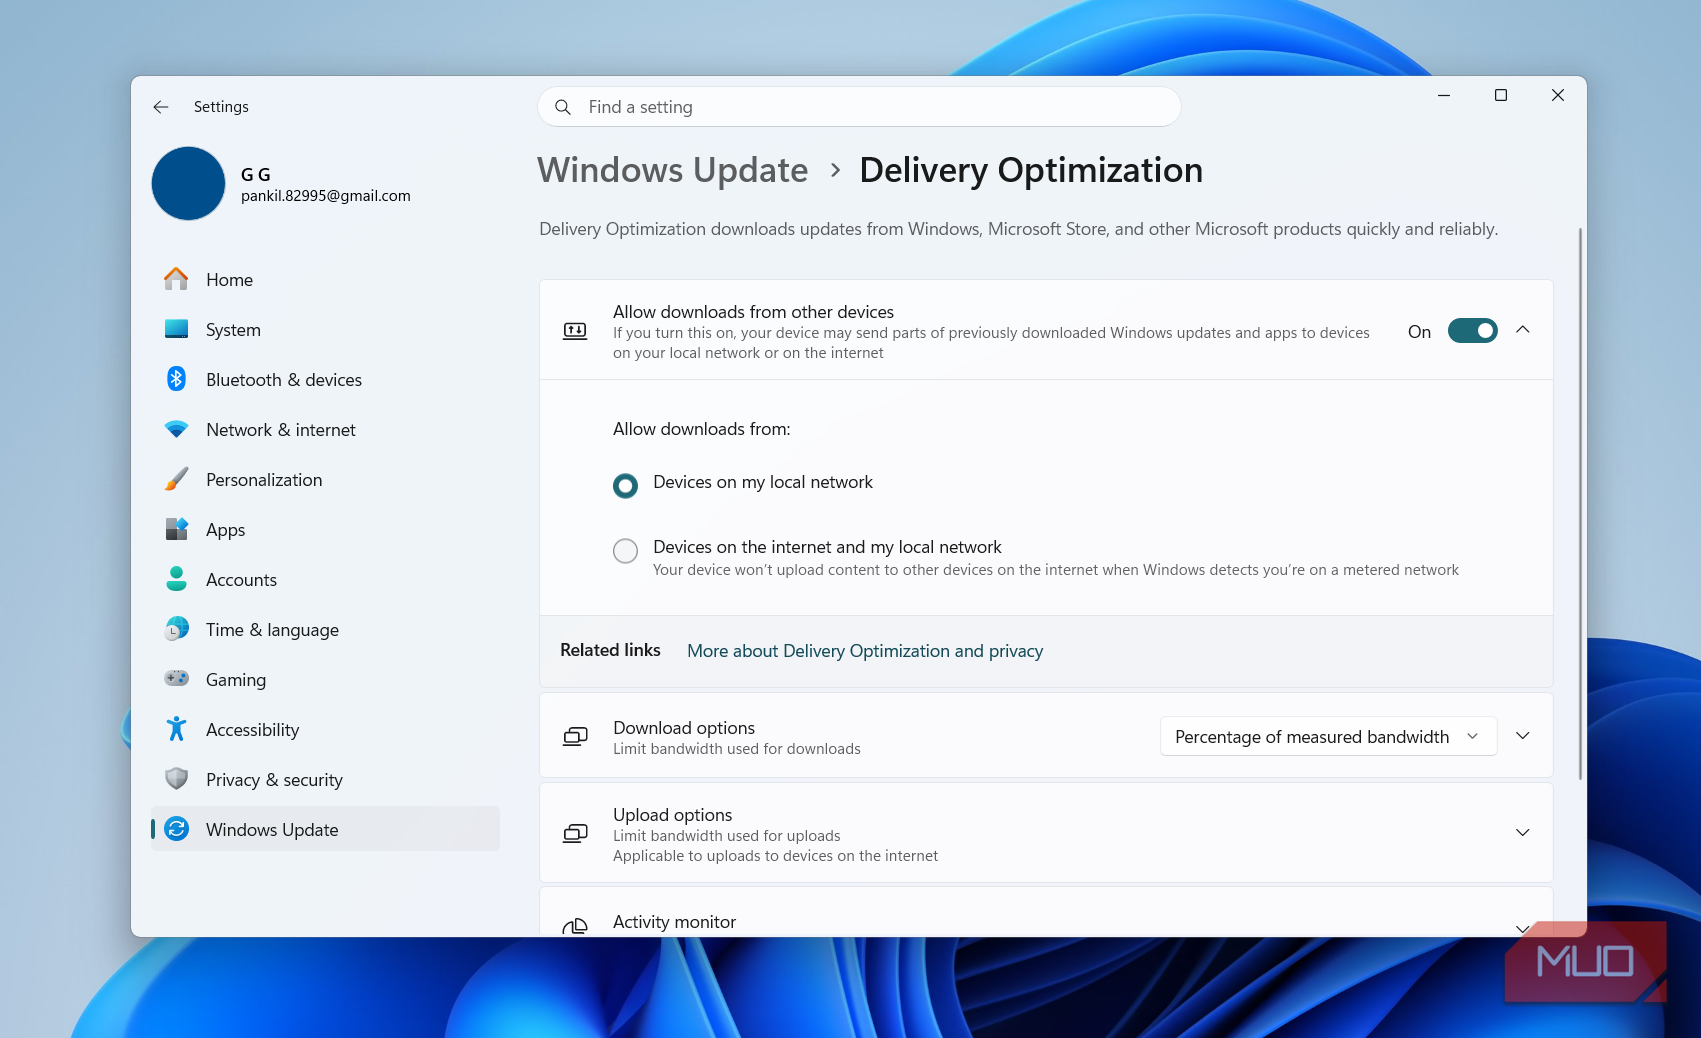Open More about Delivery Optimization and privacy

(x=865, y=651)
